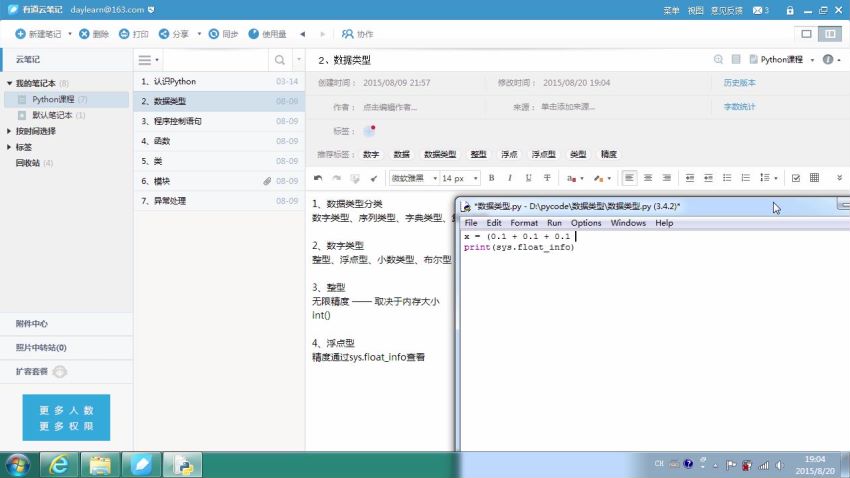Insert a checkbox using the to-do icon

tap(795, 178)
